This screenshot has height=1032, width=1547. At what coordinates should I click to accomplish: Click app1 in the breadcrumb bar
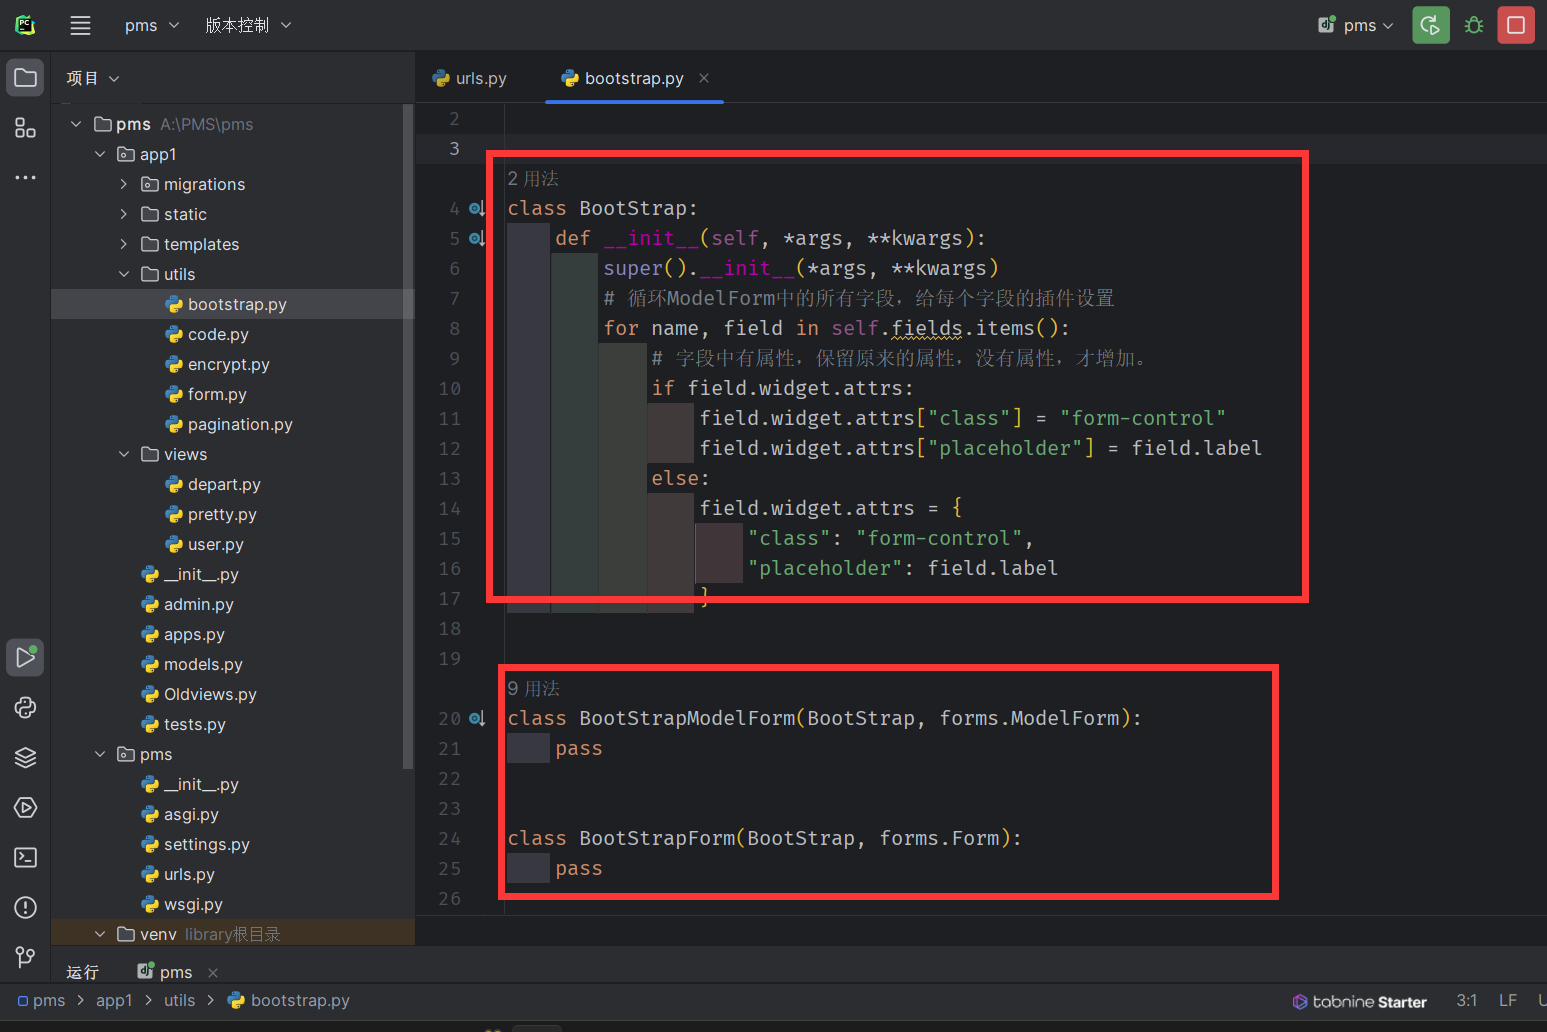click(114, 1001)
